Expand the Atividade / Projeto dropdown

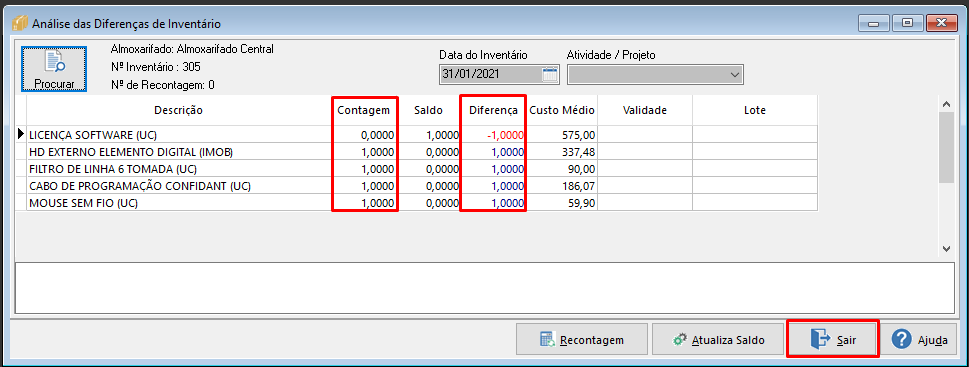[735, 75]
